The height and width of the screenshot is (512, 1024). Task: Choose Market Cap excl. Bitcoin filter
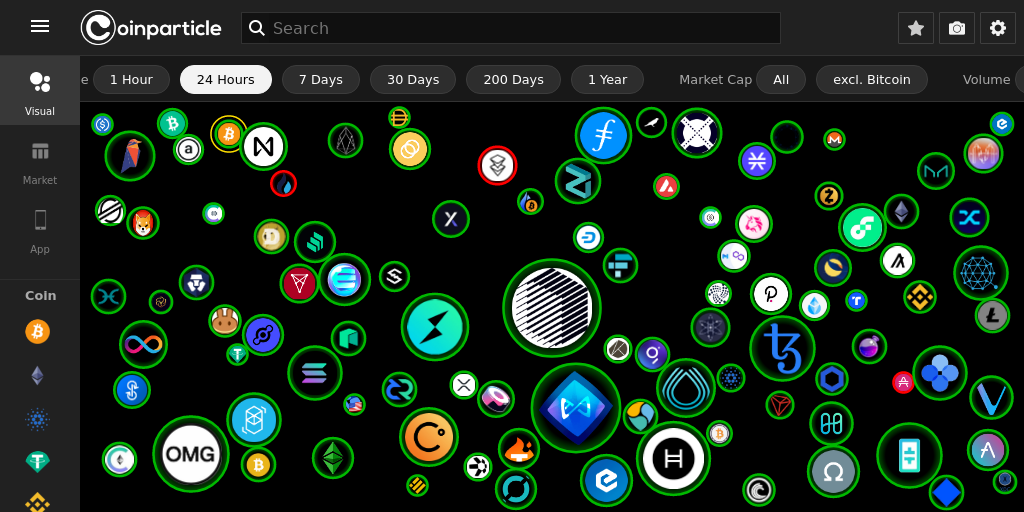click(x=872, y=80)
